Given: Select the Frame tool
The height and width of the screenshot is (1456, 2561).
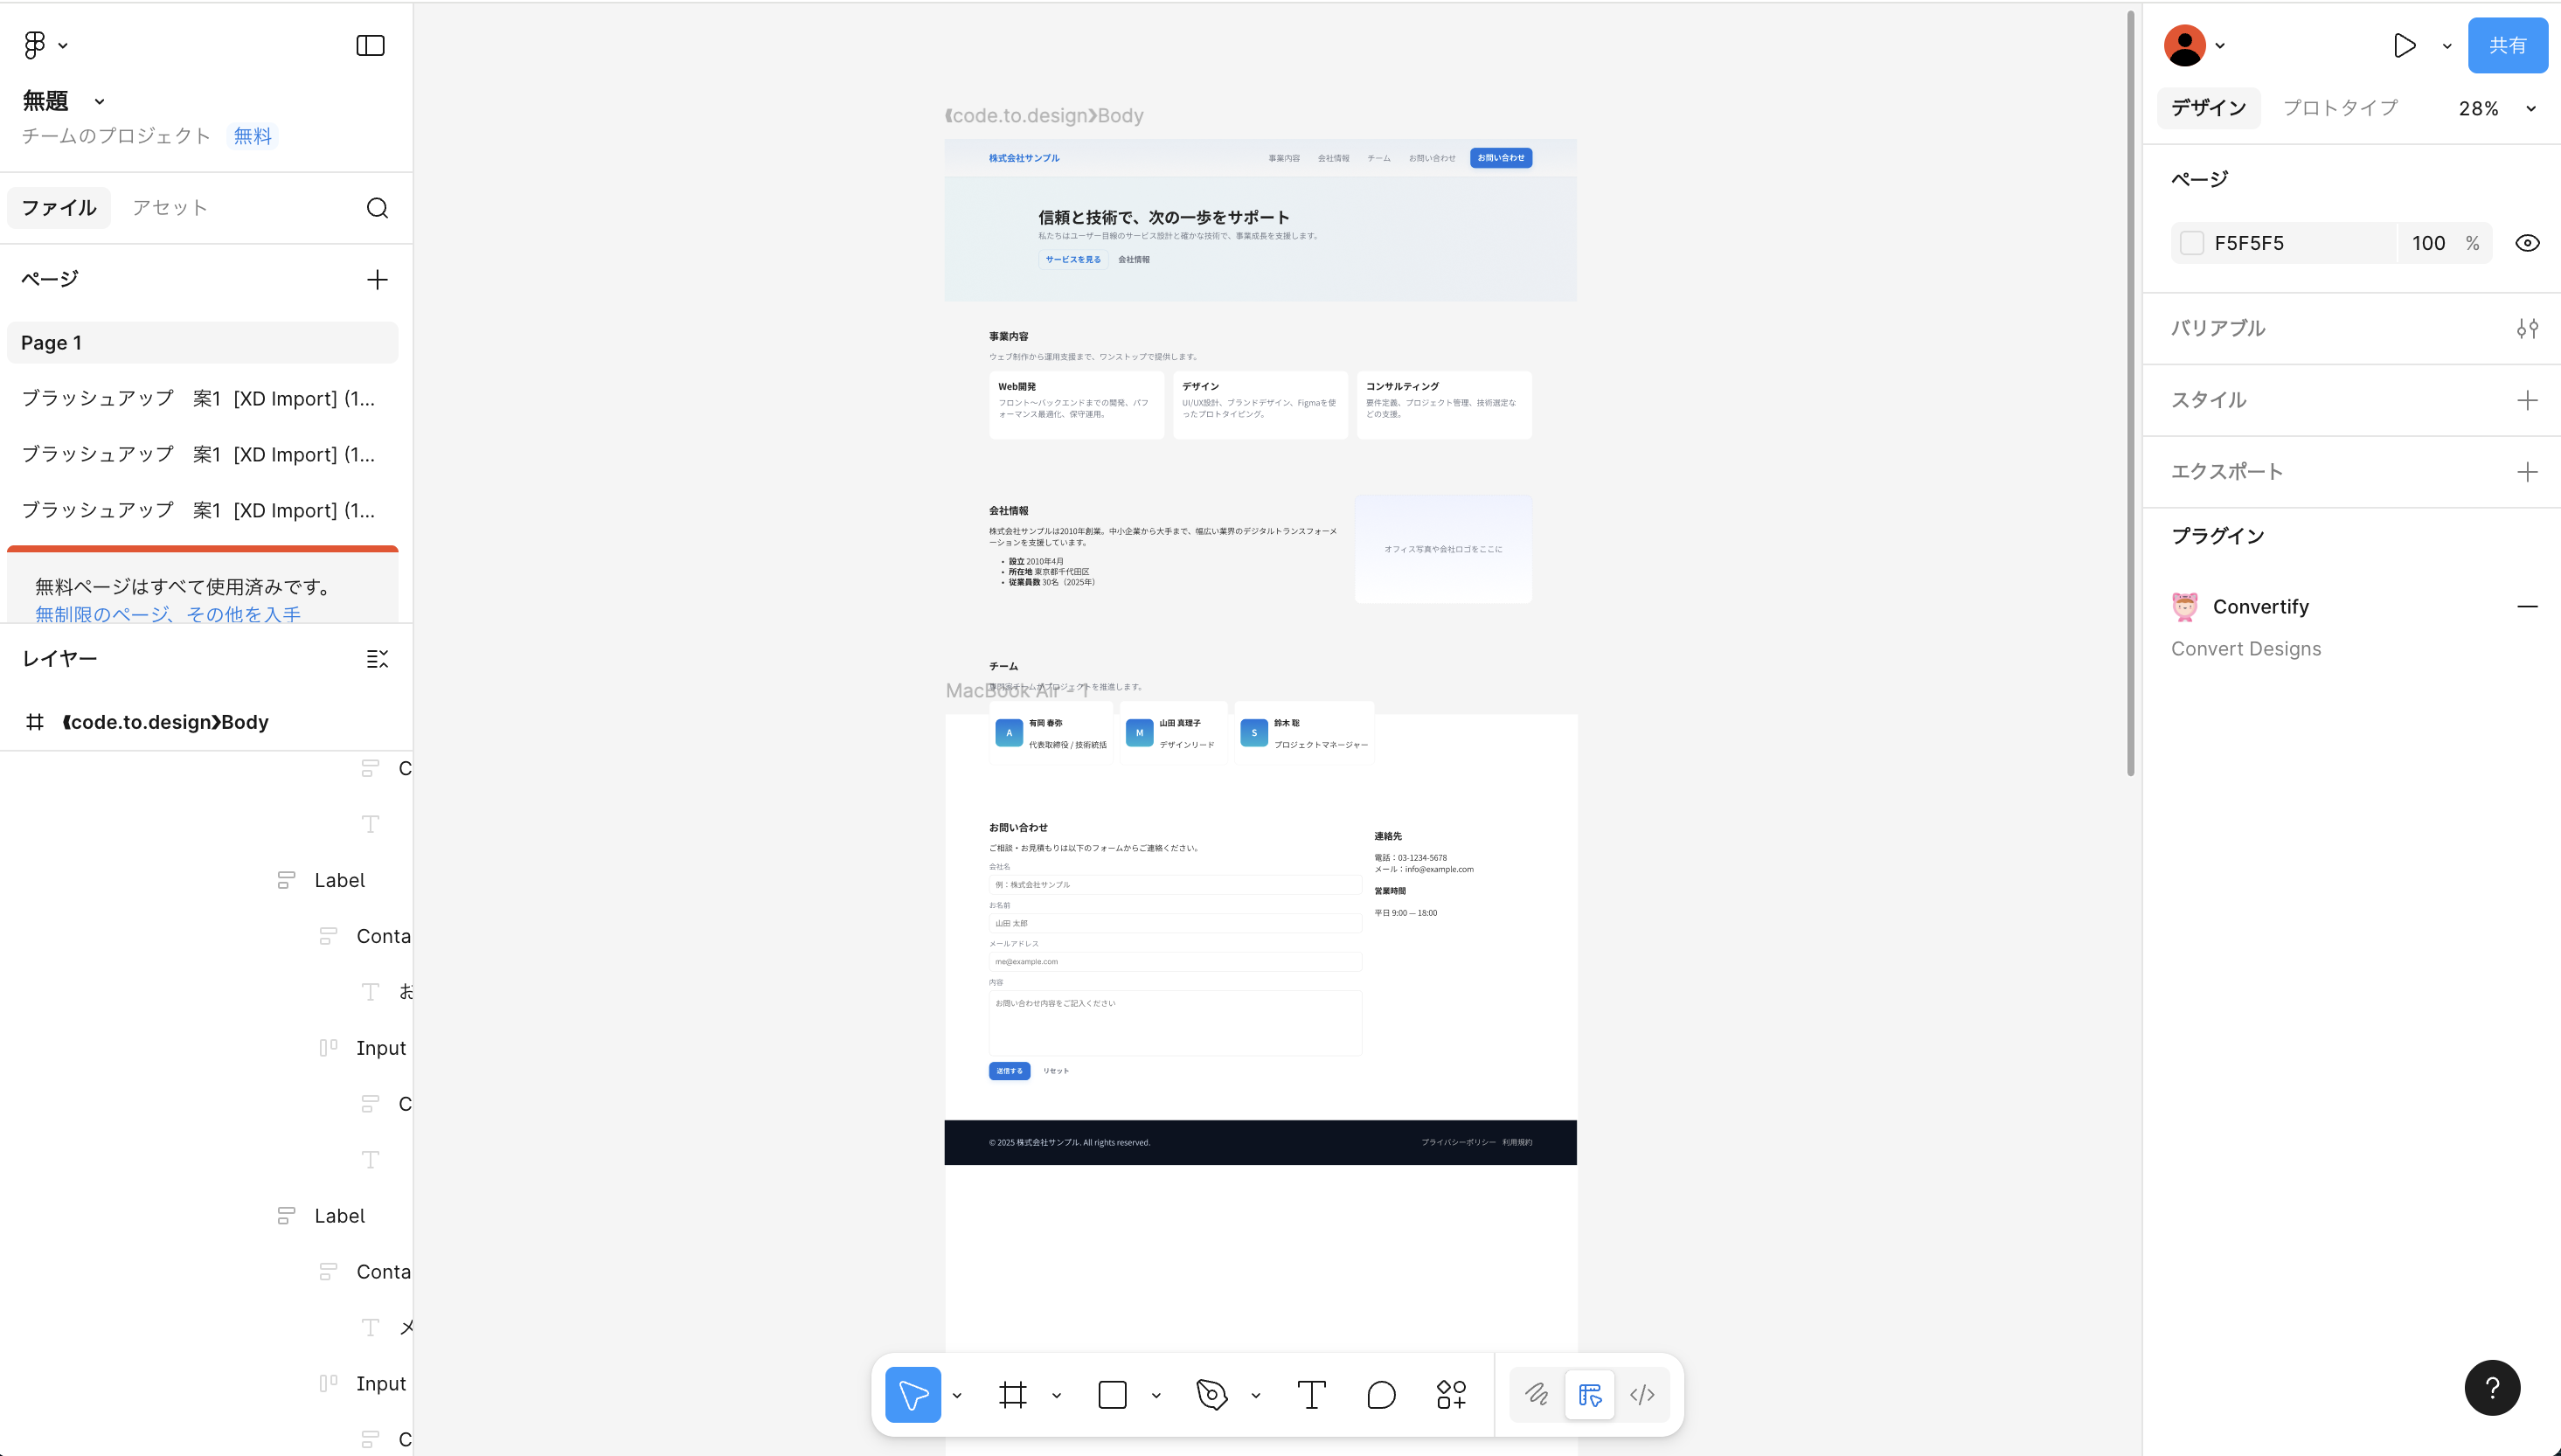Looking at the screenshot, I should click(1012, 1395).
